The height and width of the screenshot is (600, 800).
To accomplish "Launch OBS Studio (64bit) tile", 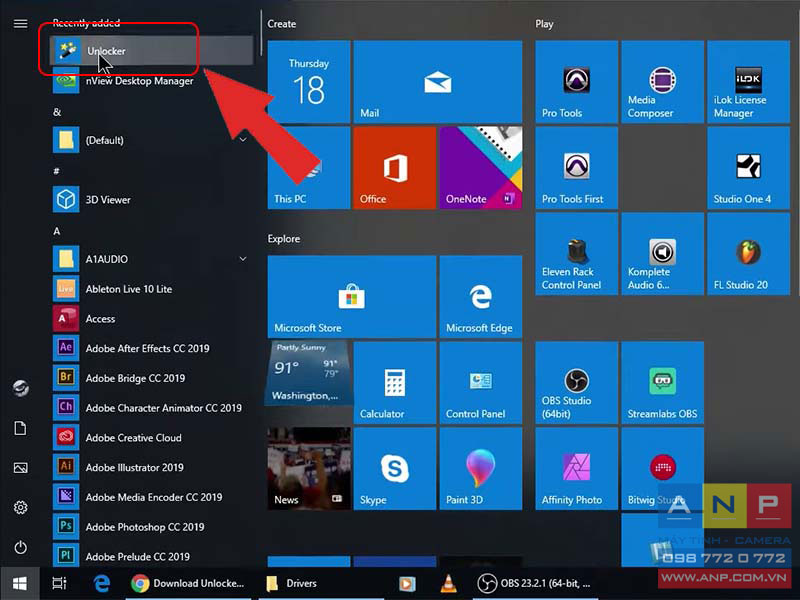I will 577,383.
